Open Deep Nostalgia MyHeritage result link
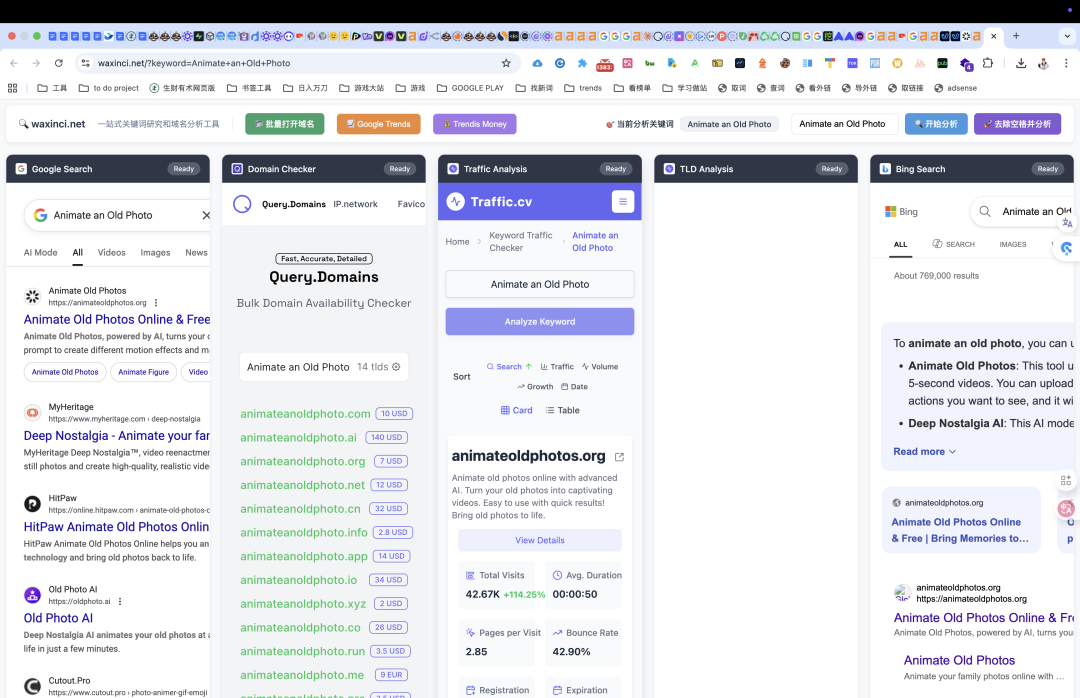The width and height of the screenshot is (1080, 698). [x=116, y=435]
